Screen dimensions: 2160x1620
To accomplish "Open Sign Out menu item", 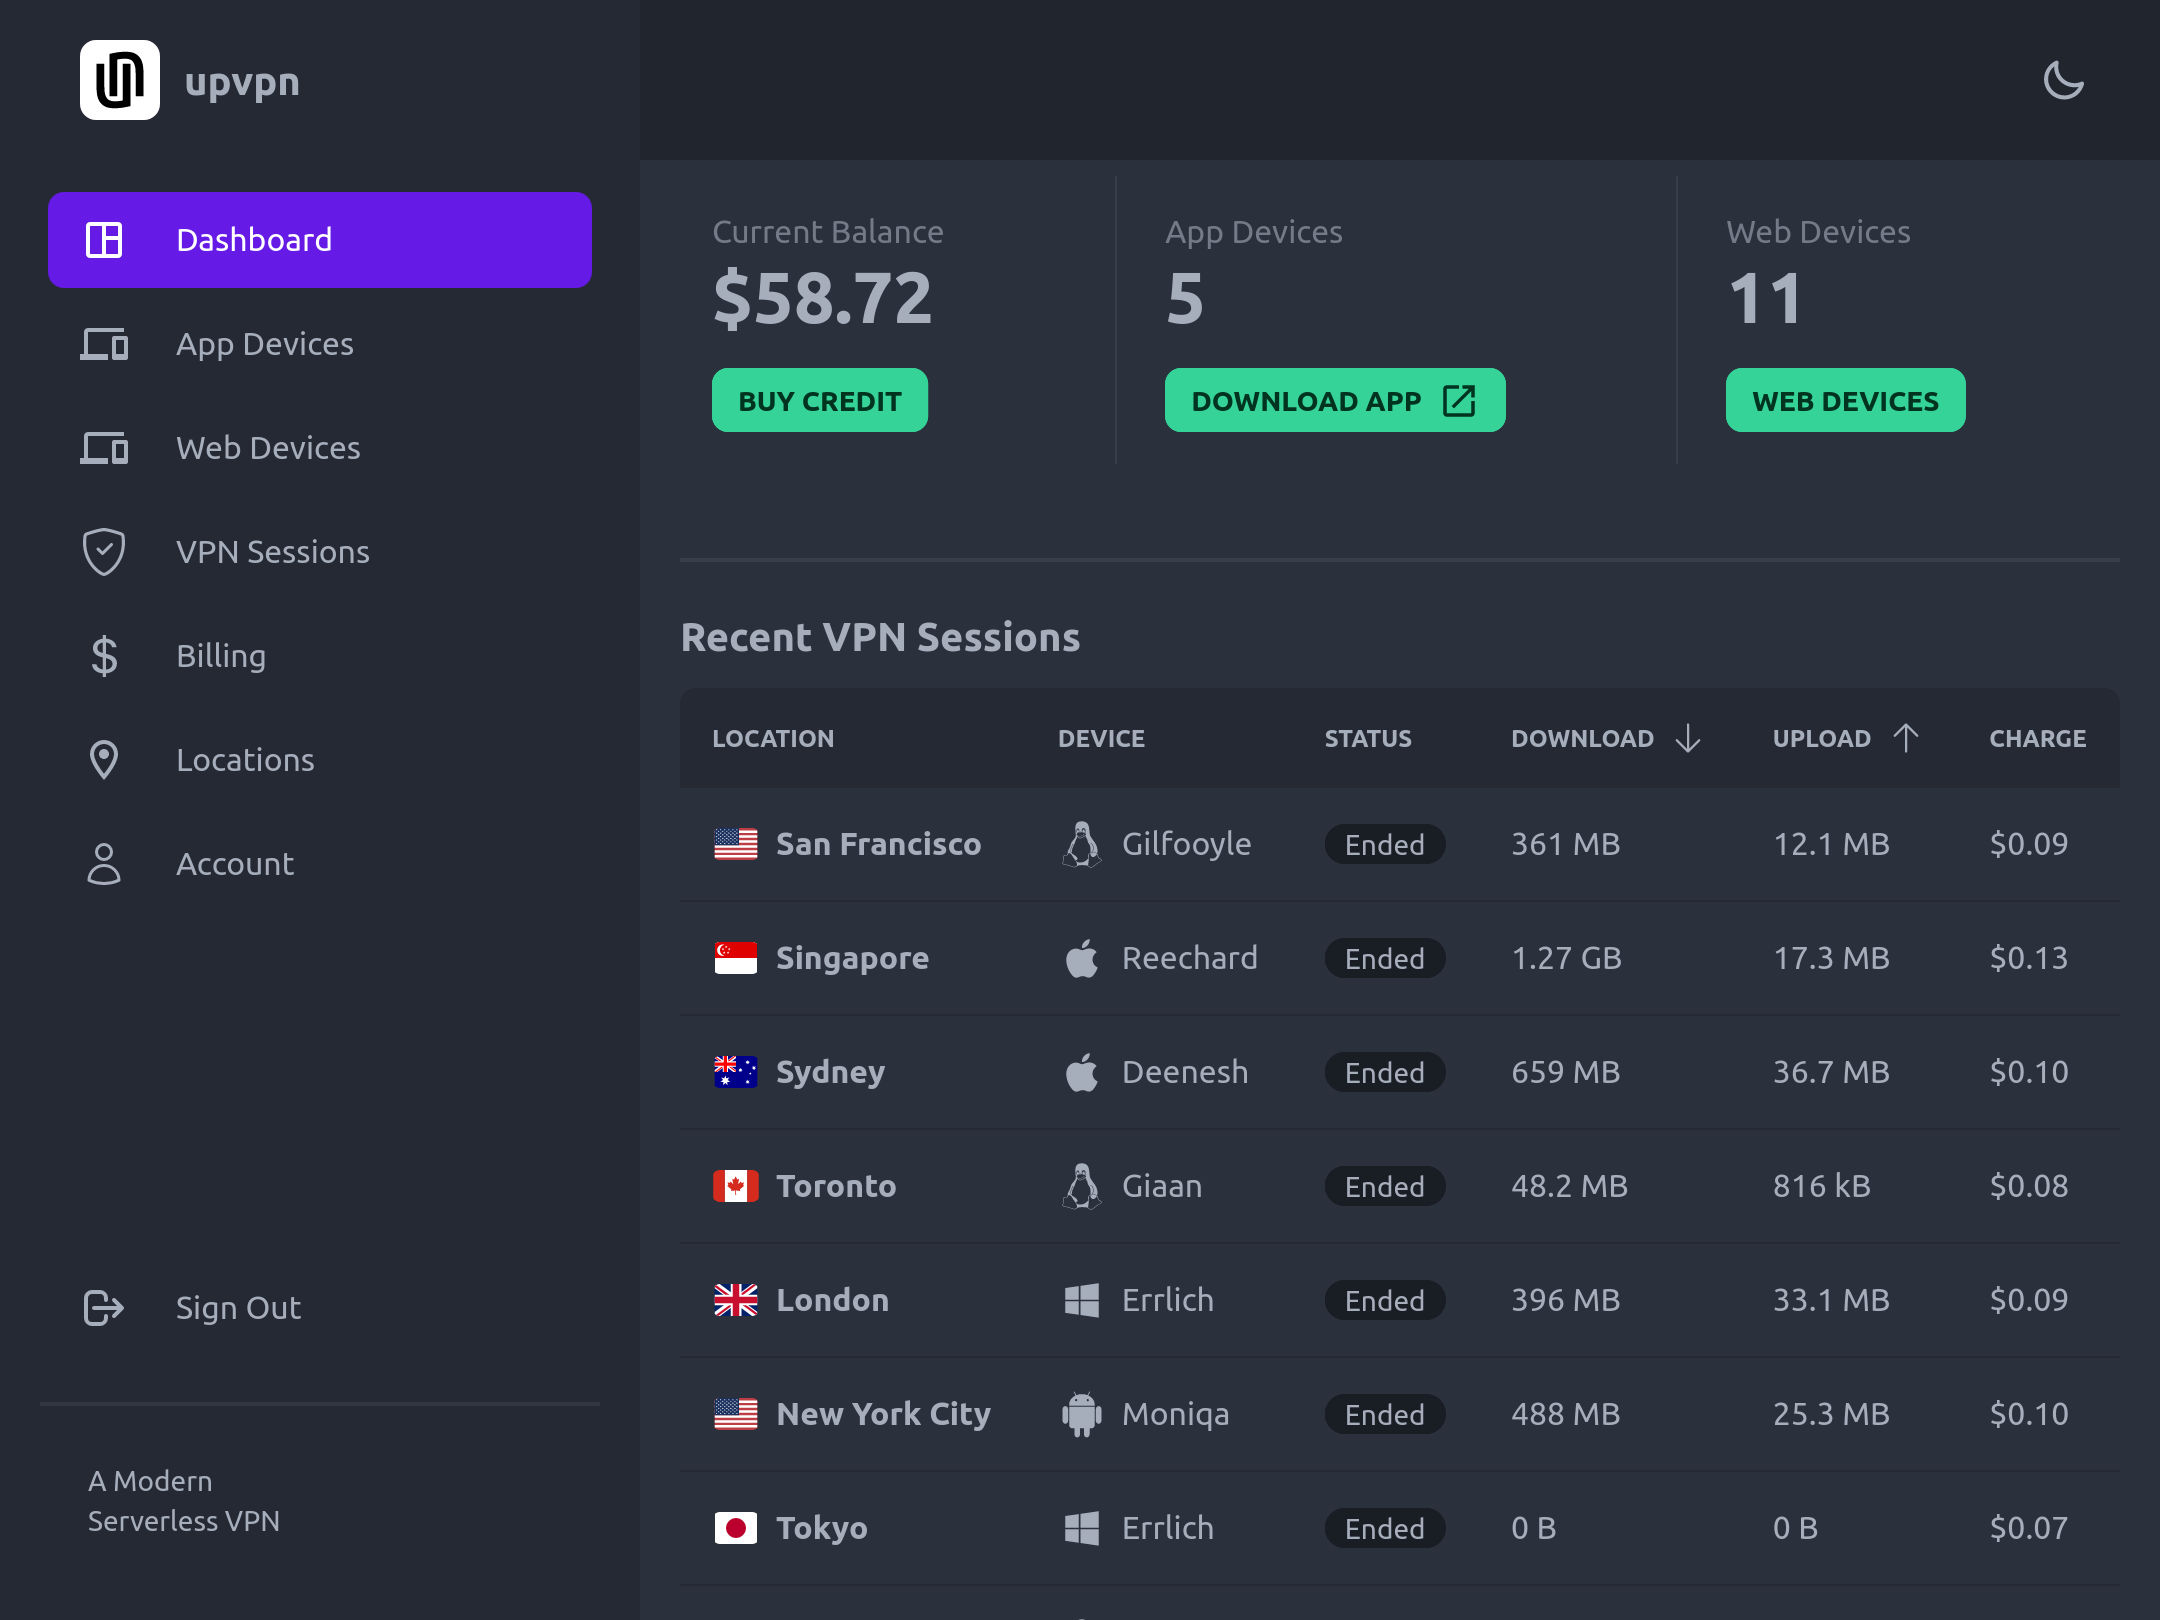I will coord(238,1308).
